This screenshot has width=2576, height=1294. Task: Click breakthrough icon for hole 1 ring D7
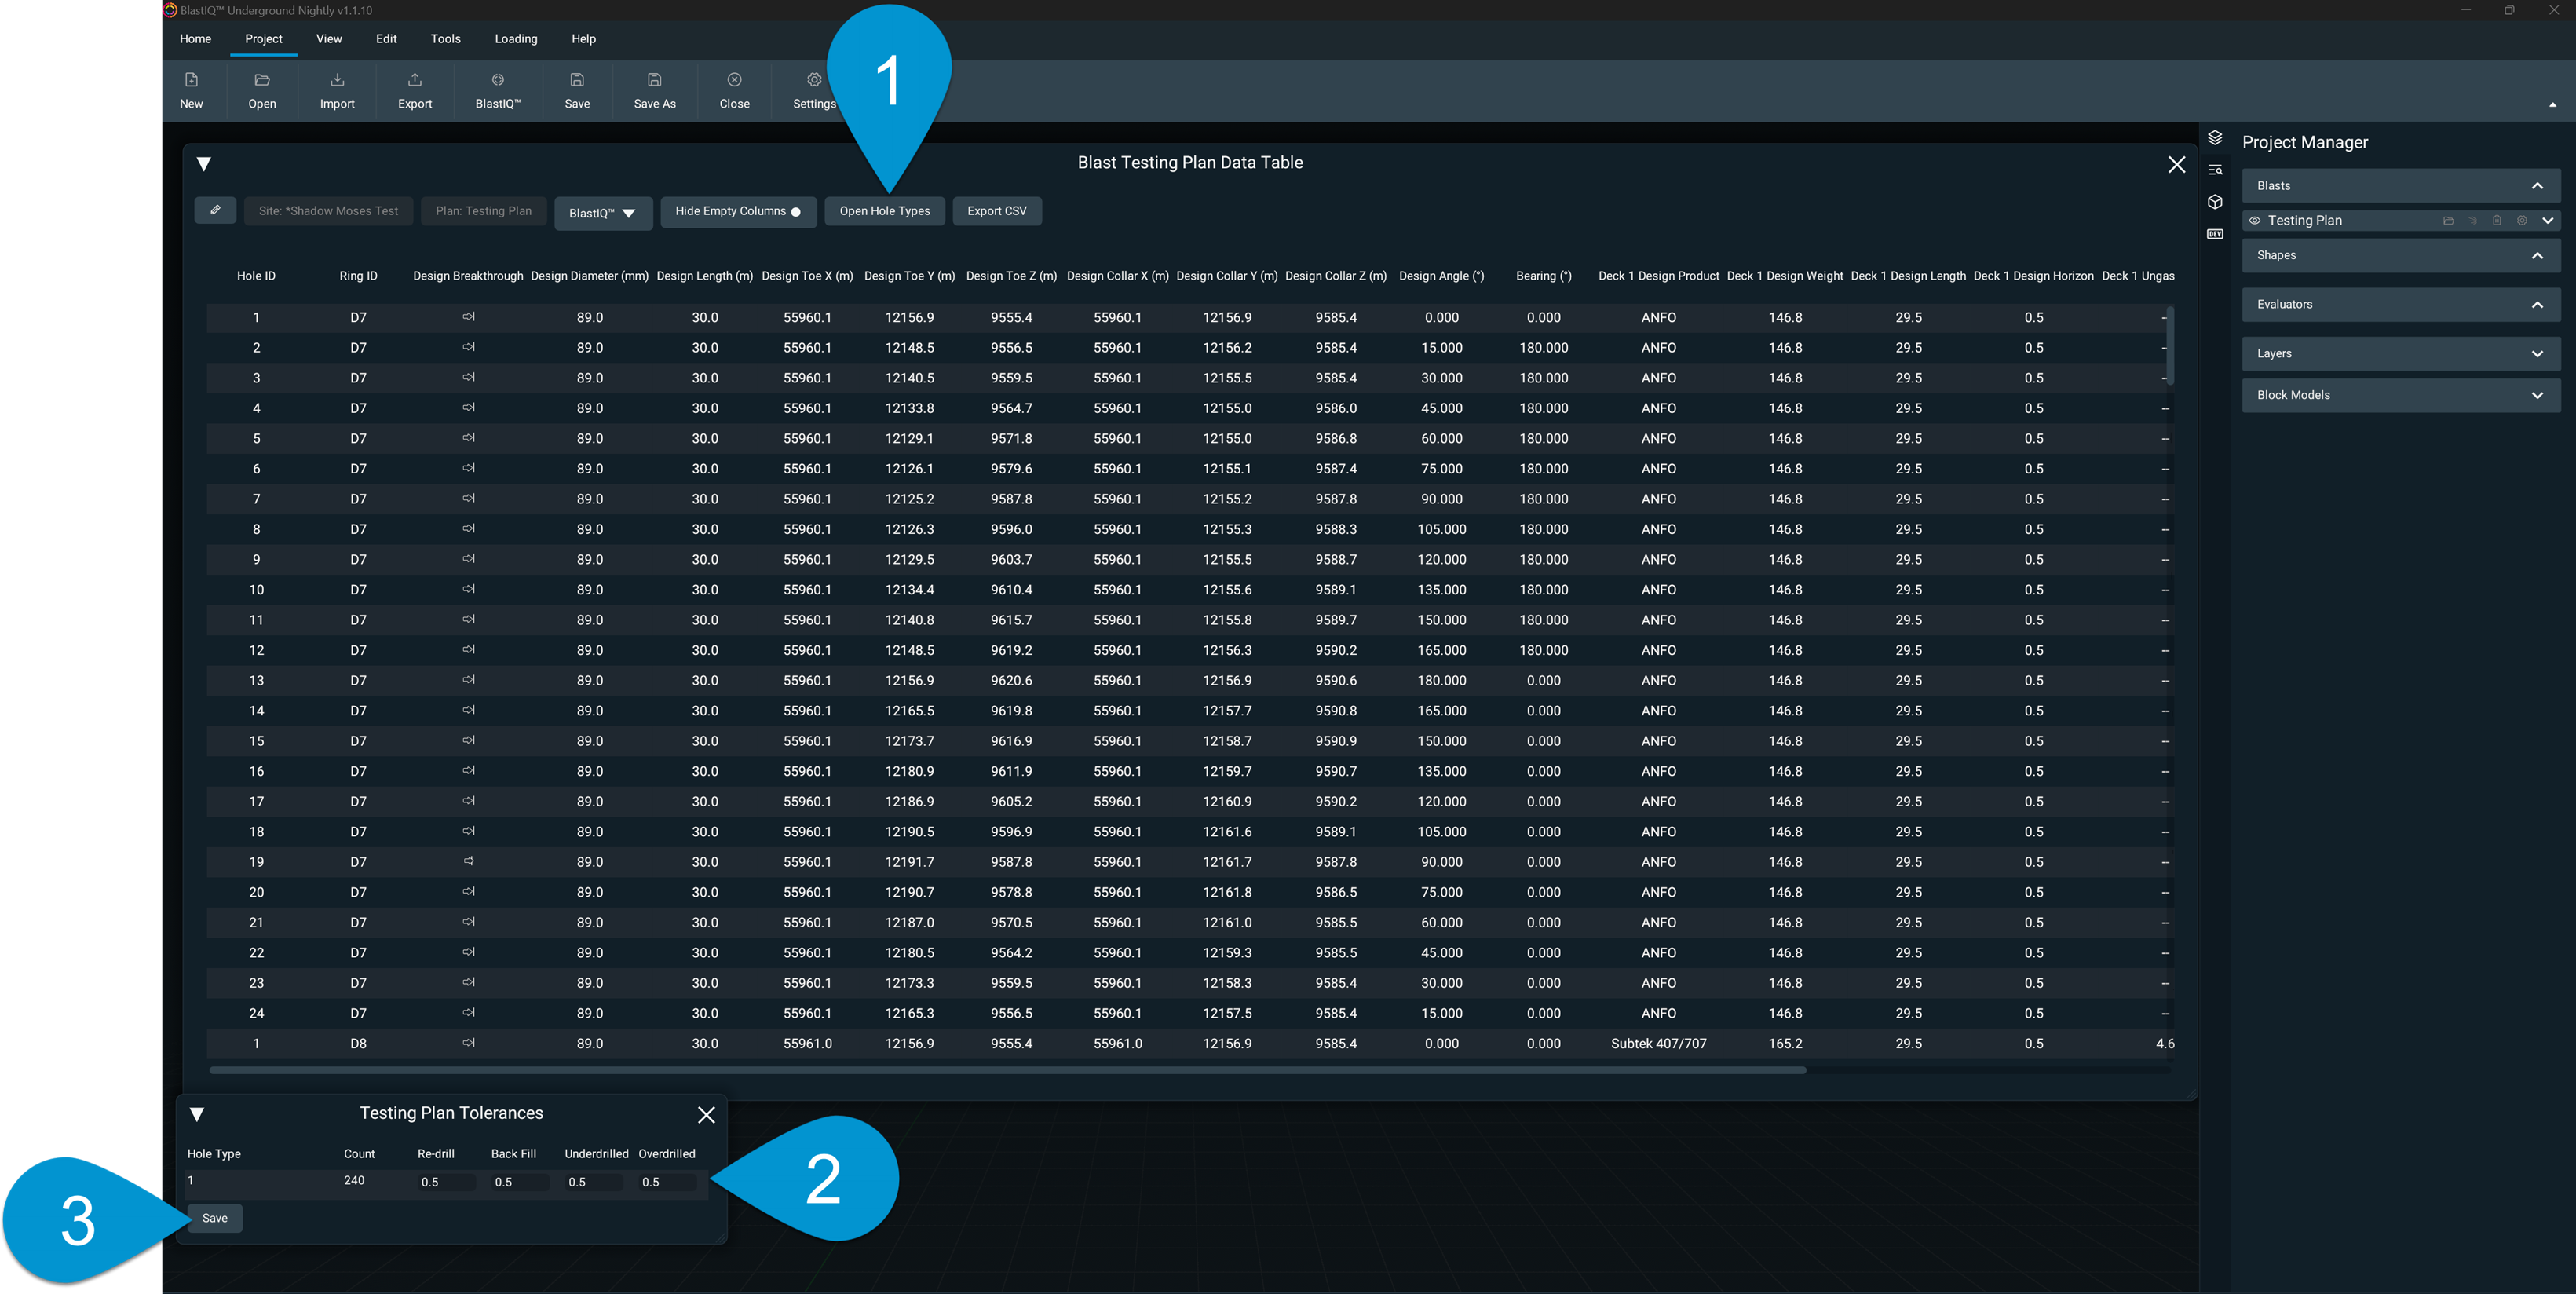[x=468, y=317]
